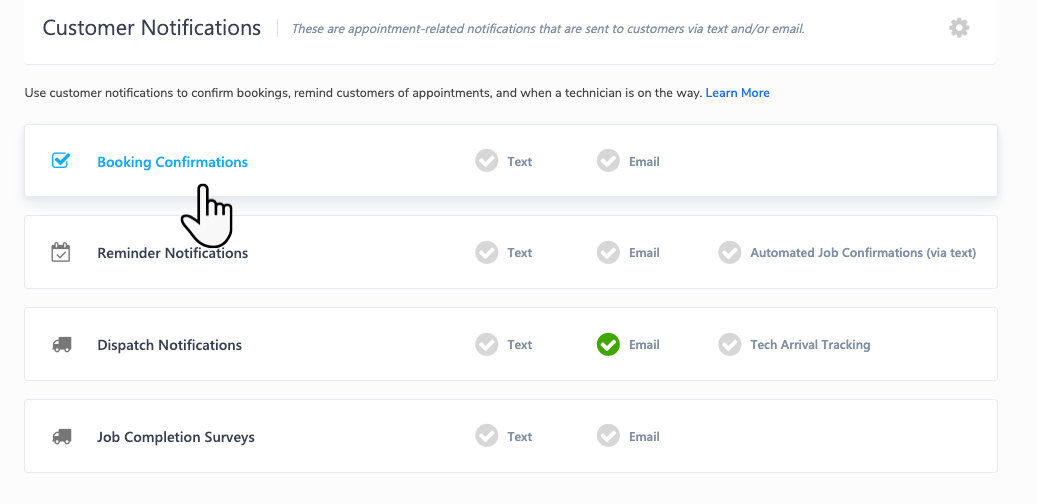1037x504 pixels.
Task: Enable Email for Job Completion Surveys
Action: (608, 436)
